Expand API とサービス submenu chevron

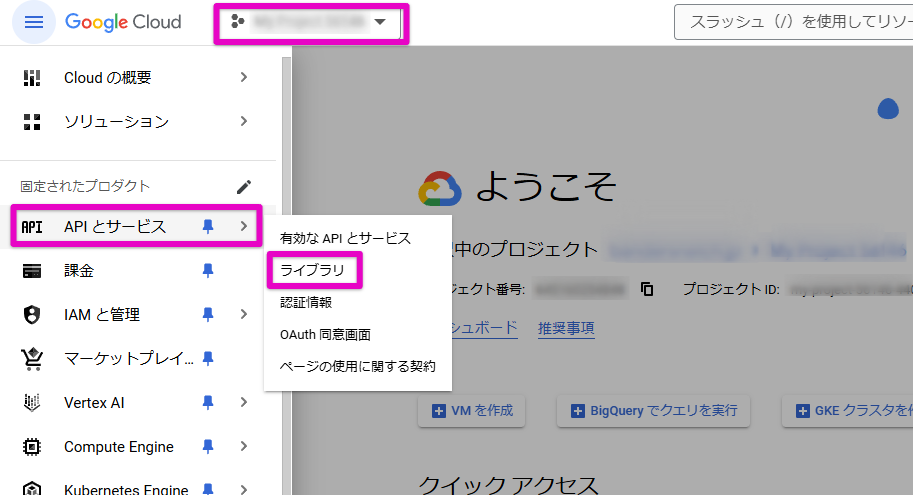[x=244, y=226]
